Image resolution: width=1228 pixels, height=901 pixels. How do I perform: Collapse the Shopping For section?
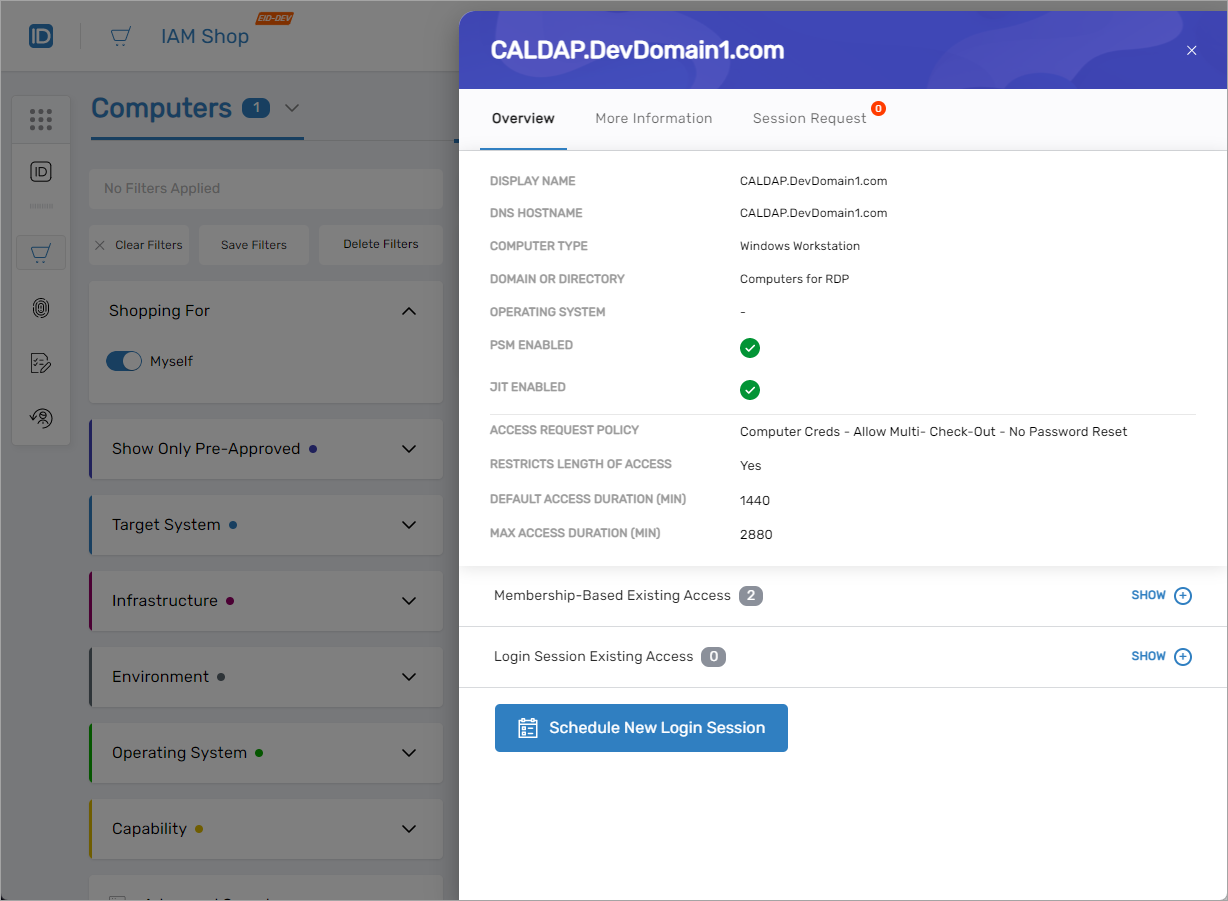(x=408, y=311)
